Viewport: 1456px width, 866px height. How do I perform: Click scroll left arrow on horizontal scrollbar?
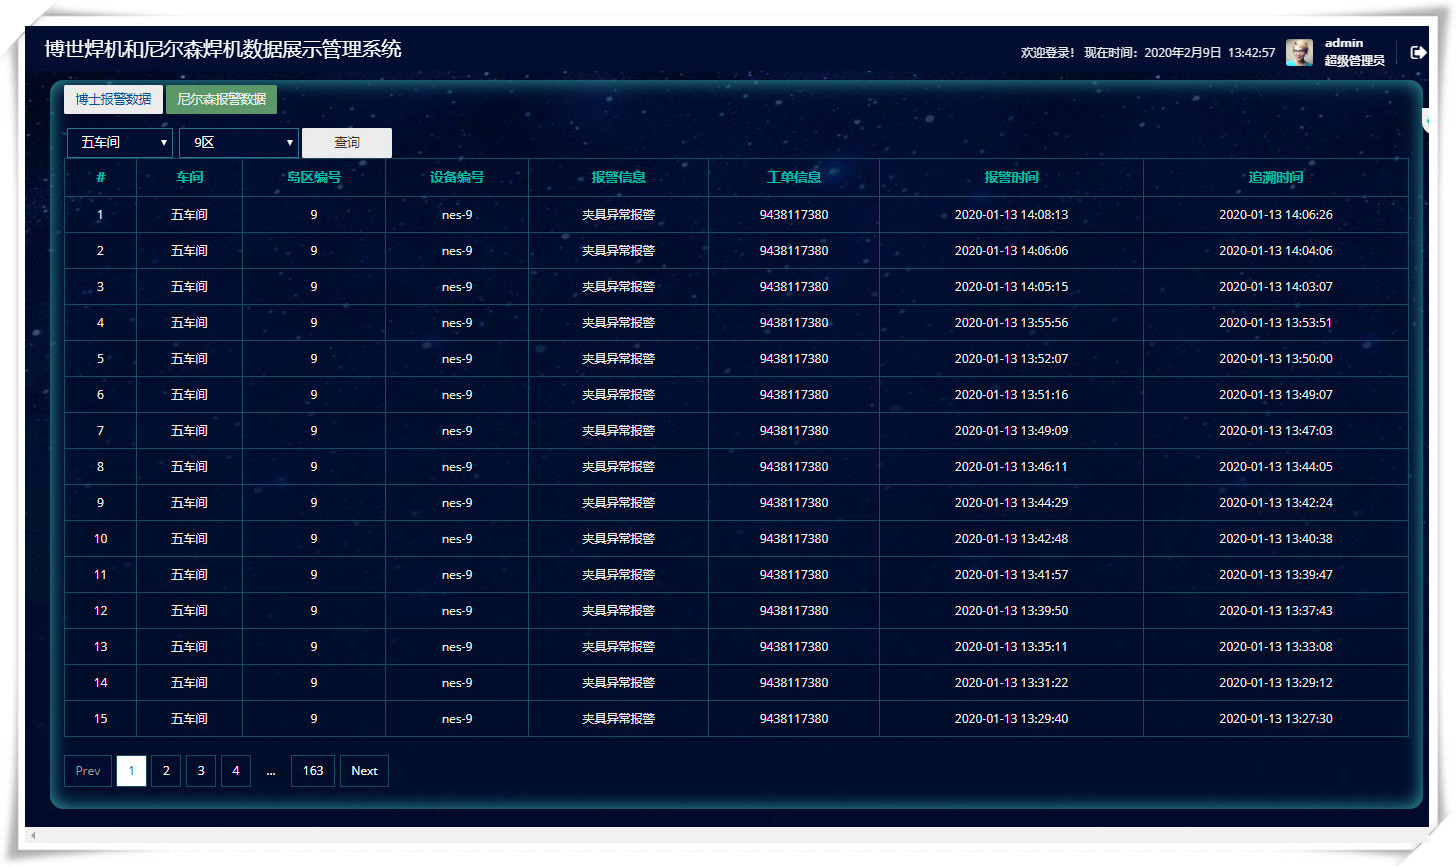[x=33, y=835]
